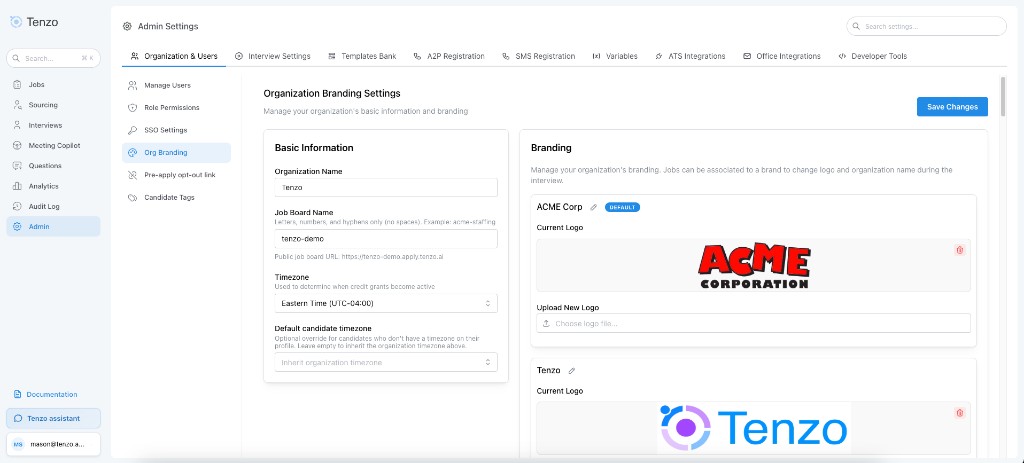Click the Role Permissions shield icon
Viewport: 1024px width, 463px height.
point(132,108)
